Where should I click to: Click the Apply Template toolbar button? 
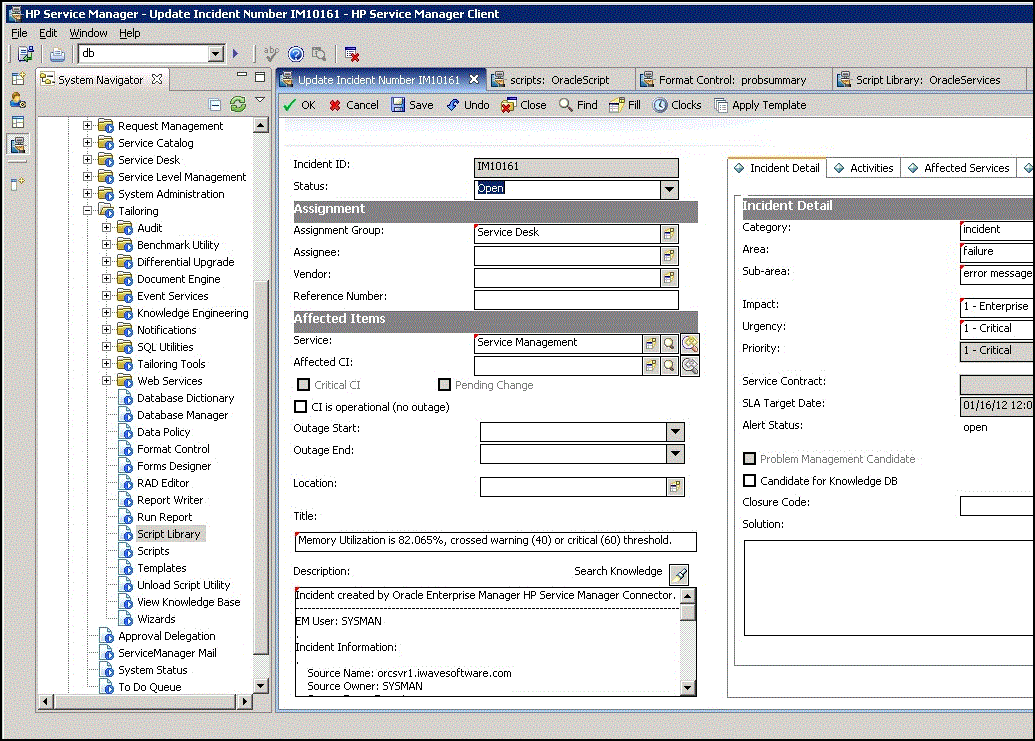(x=760, y=105)
